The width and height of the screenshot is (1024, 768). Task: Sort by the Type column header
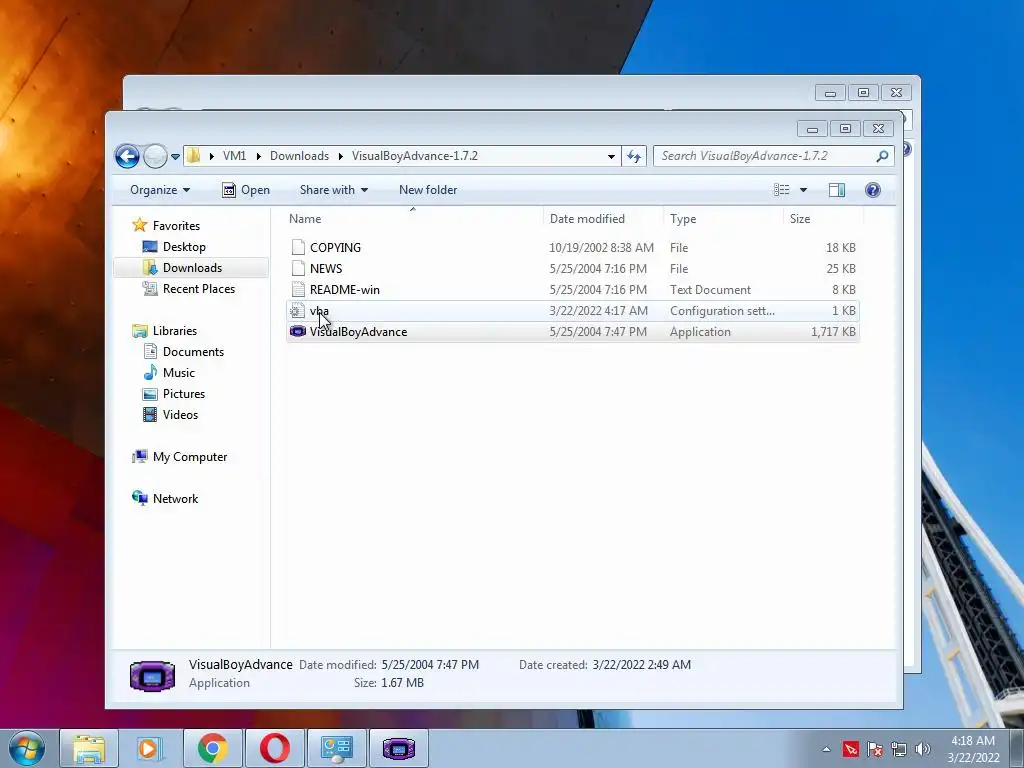tap(722, 219)
